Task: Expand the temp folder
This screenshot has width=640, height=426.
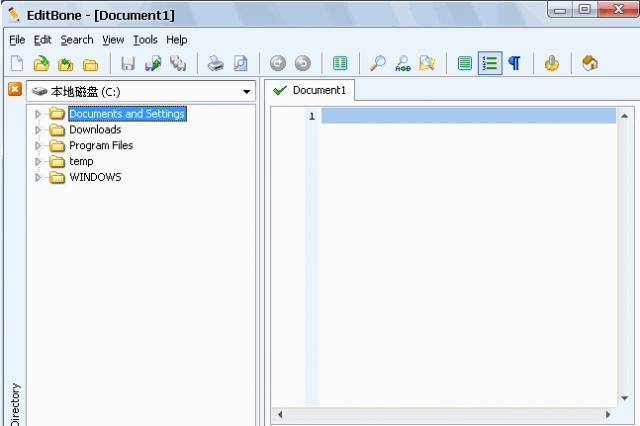Action: pyautogui.click(x=38, y=162)
